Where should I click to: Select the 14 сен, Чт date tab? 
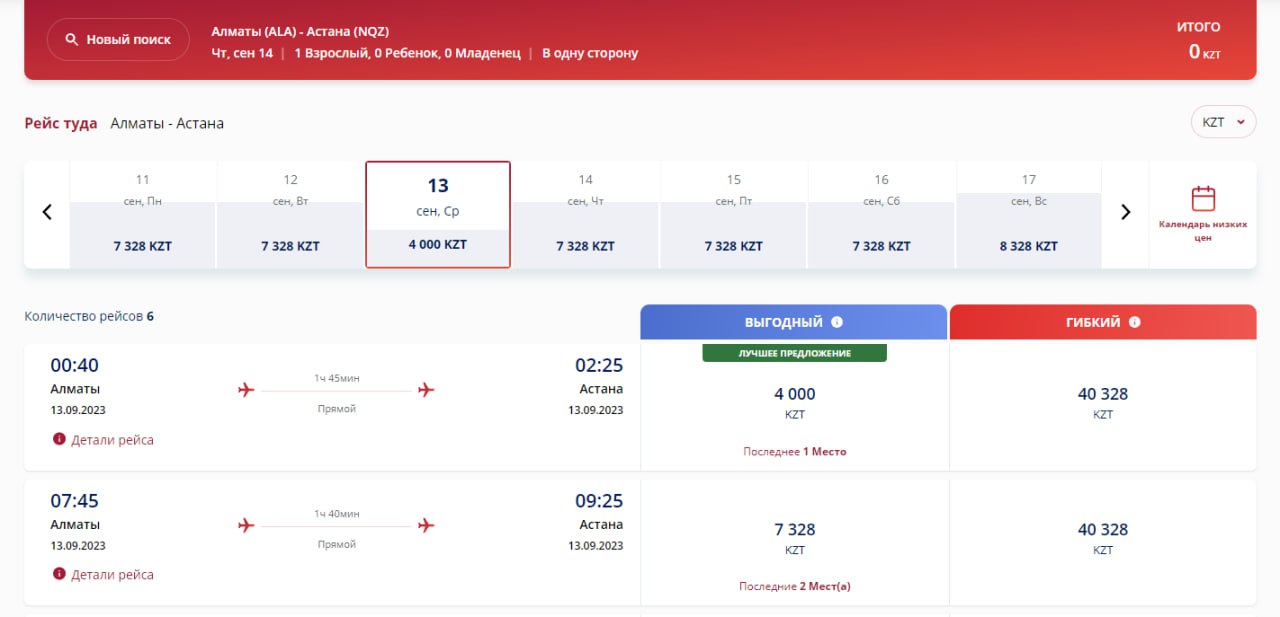tap(585, 214)
